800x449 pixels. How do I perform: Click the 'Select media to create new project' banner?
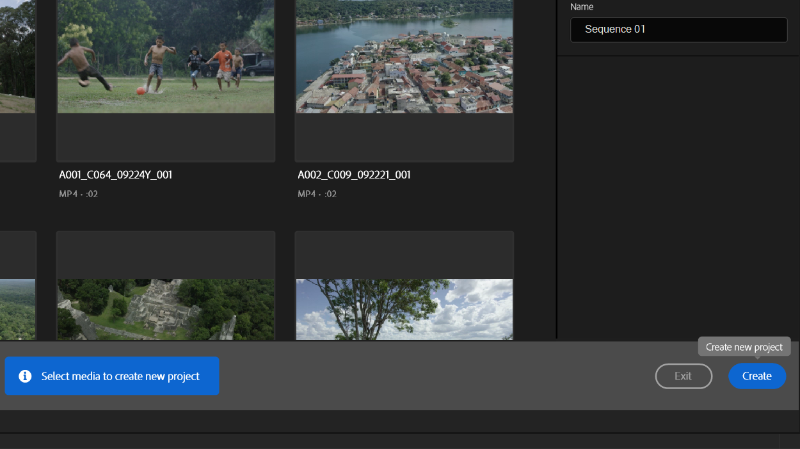112,376
